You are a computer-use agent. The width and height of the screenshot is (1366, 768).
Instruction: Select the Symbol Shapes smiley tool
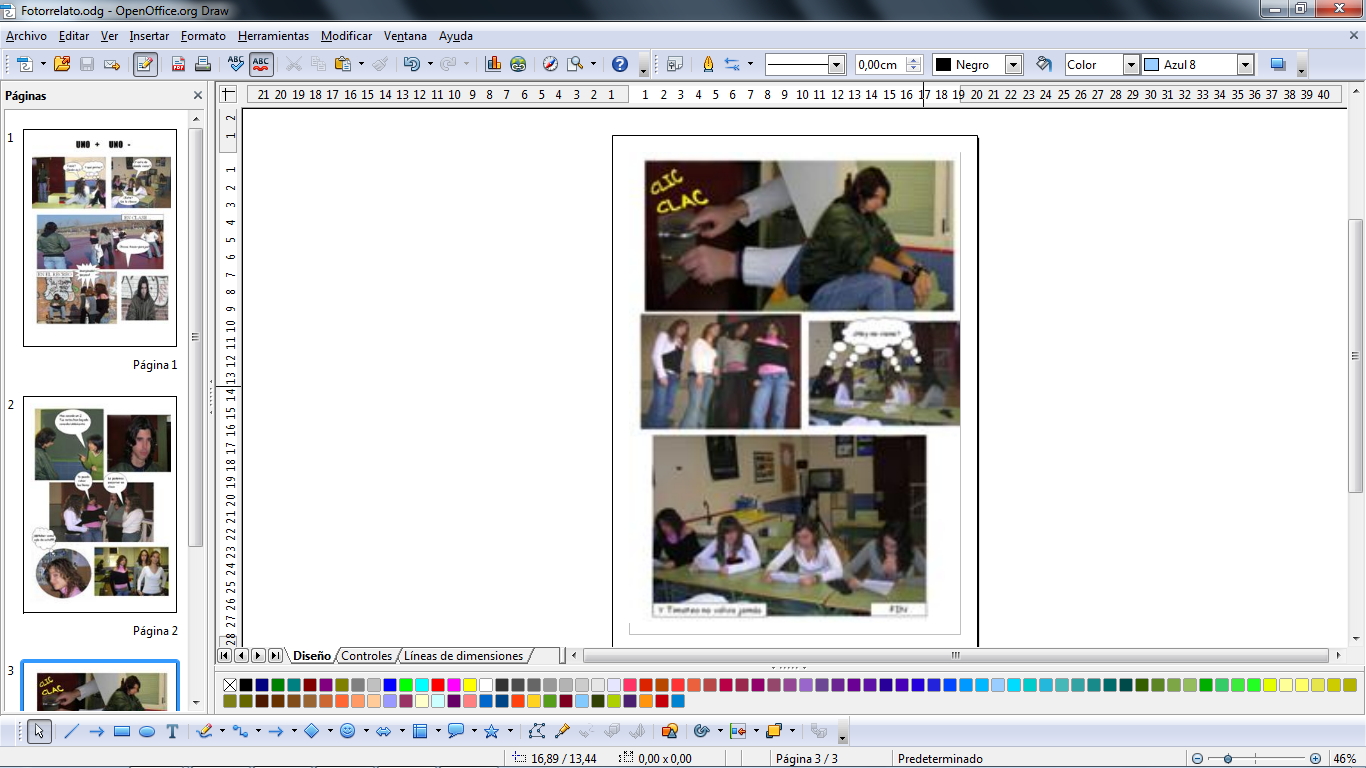348,731
